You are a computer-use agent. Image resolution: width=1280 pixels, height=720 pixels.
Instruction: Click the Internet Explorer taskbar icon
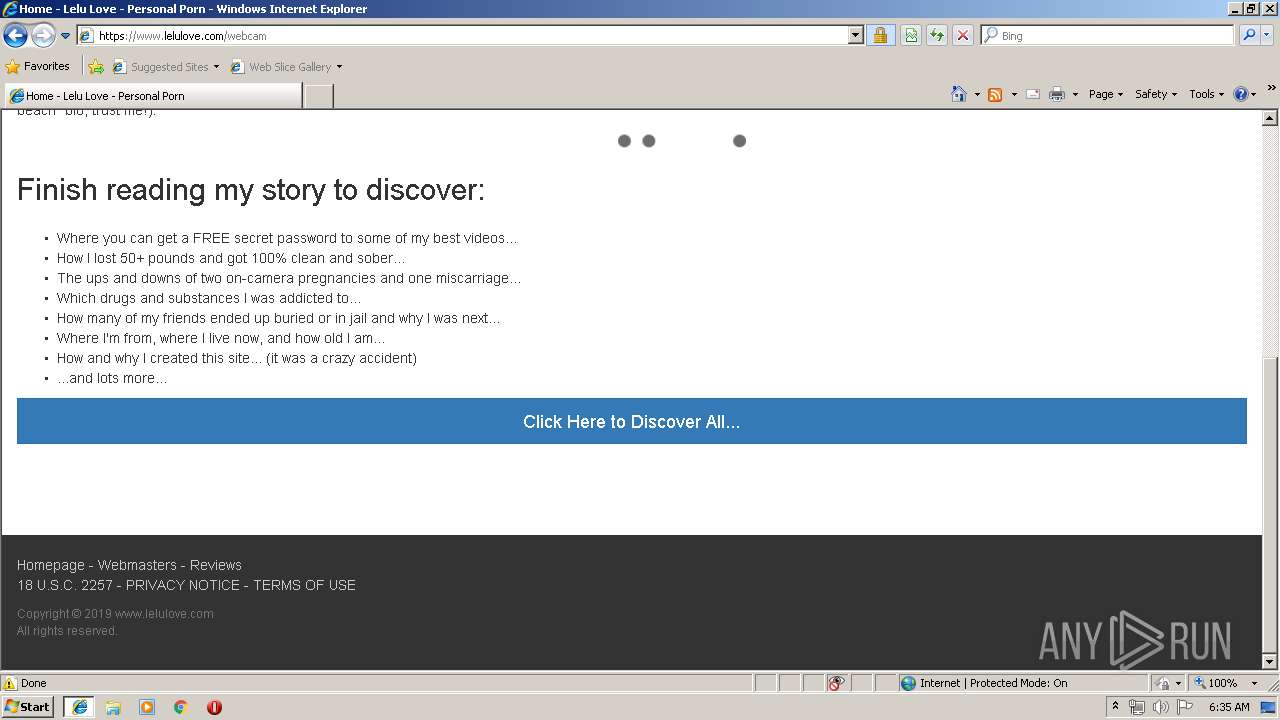click(x=79, y=707)
